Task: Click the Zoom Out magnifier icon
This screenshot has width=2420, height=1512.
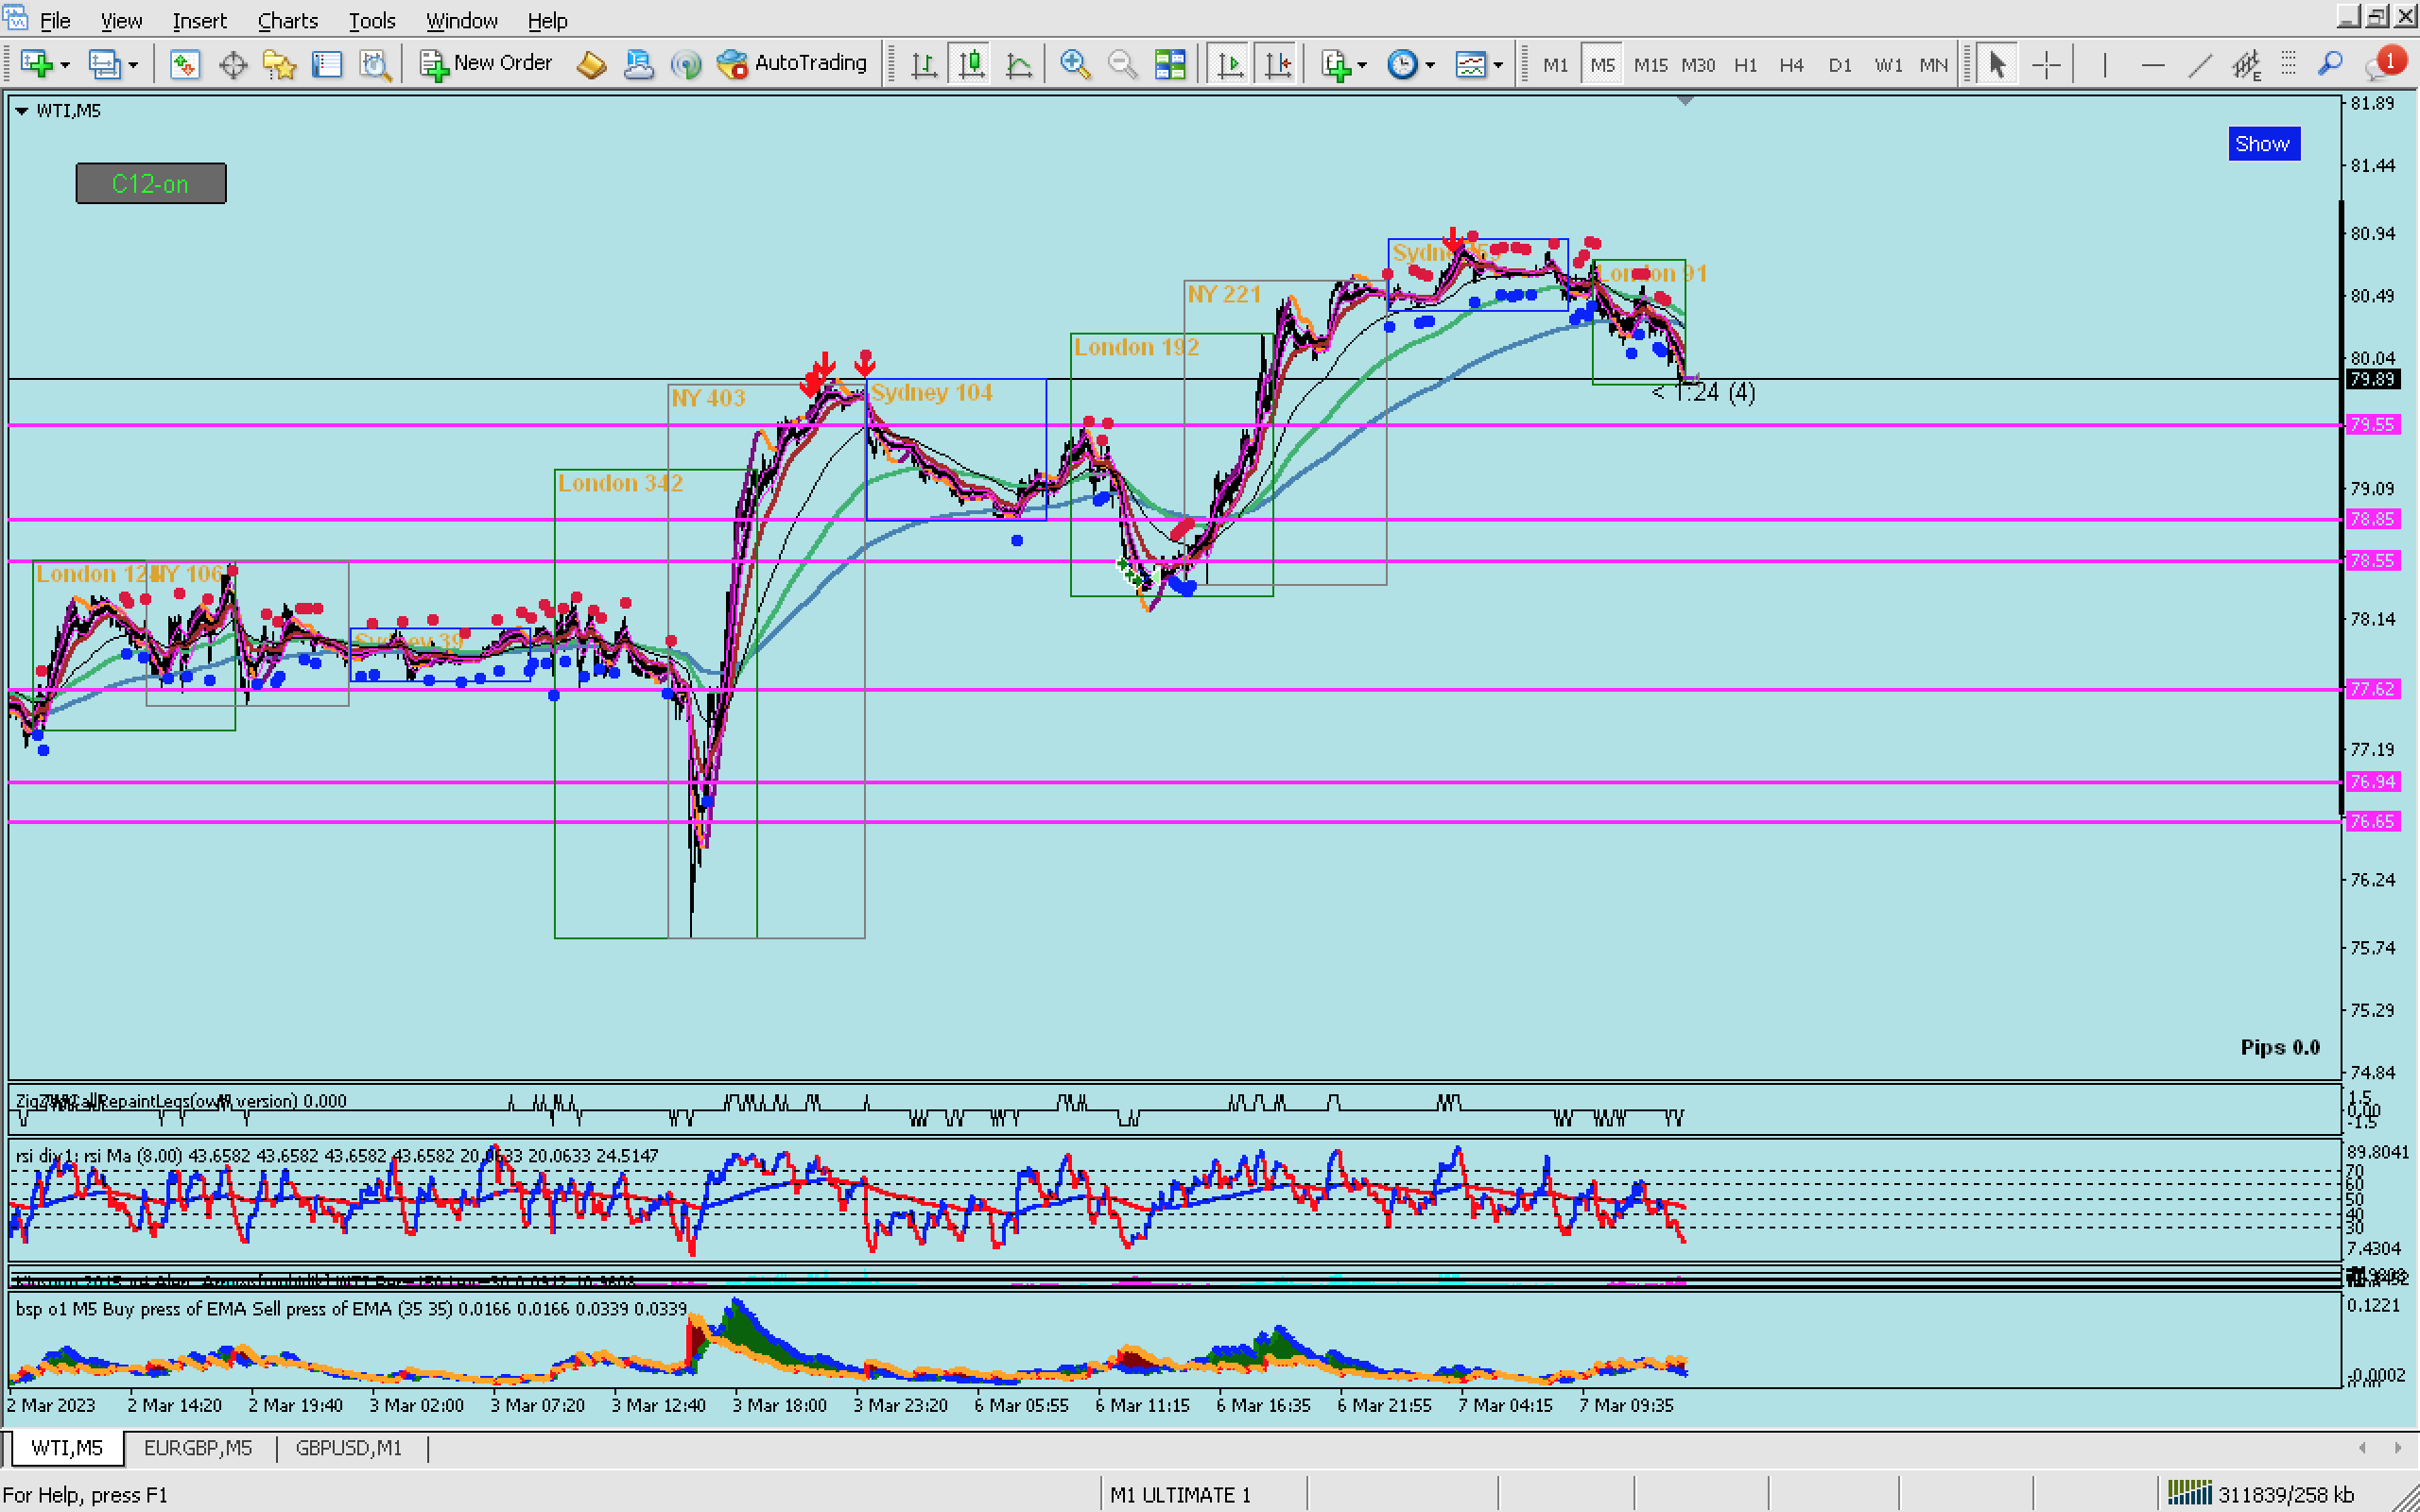Action: [x=1122, y=65]
